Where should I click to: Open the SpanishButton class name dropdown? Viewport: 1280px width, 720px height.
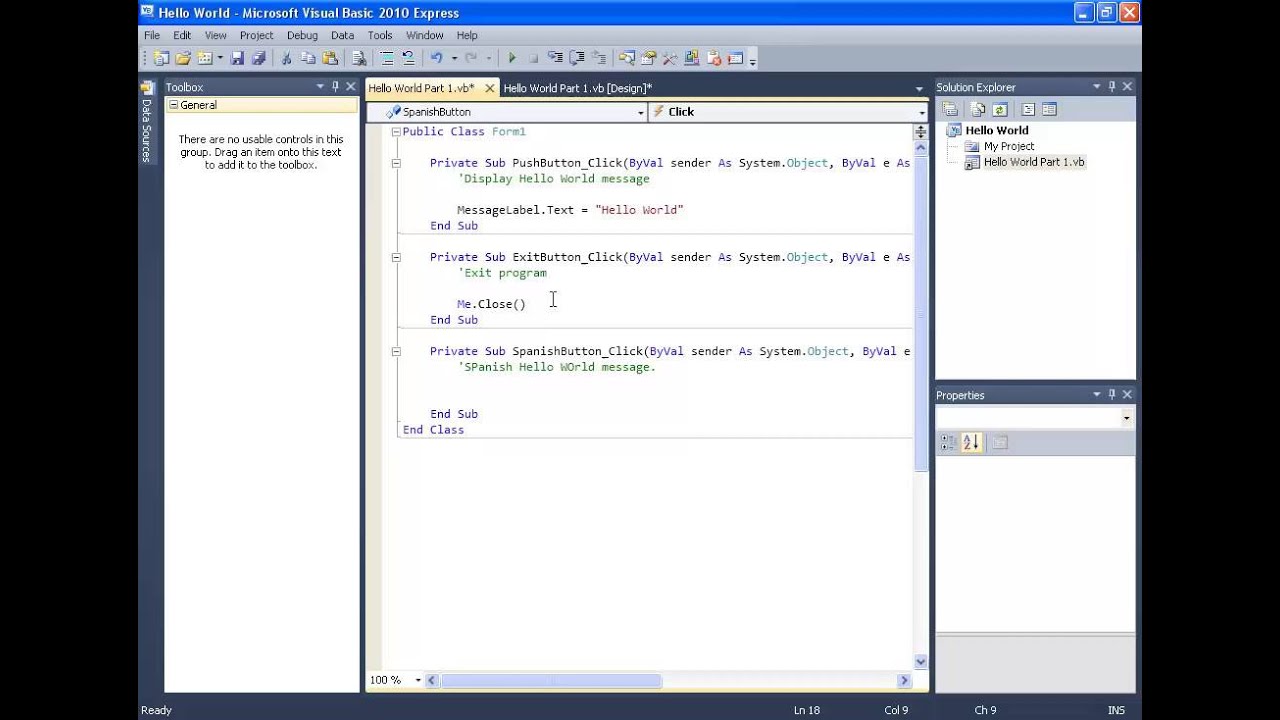click(x=641, y=112)
